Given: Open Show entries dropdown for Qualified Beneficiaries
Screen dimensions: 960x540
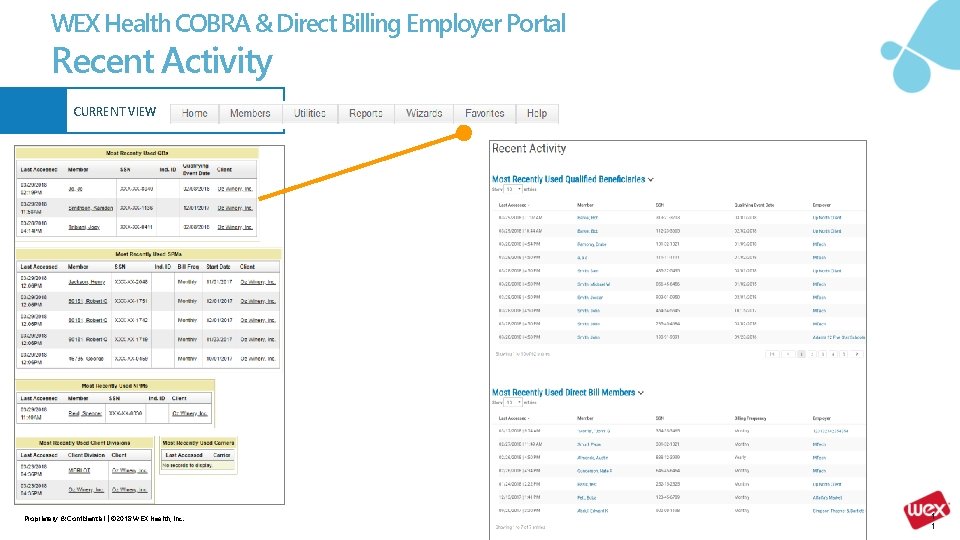Looking at the screenshot, I should point(513,189).
